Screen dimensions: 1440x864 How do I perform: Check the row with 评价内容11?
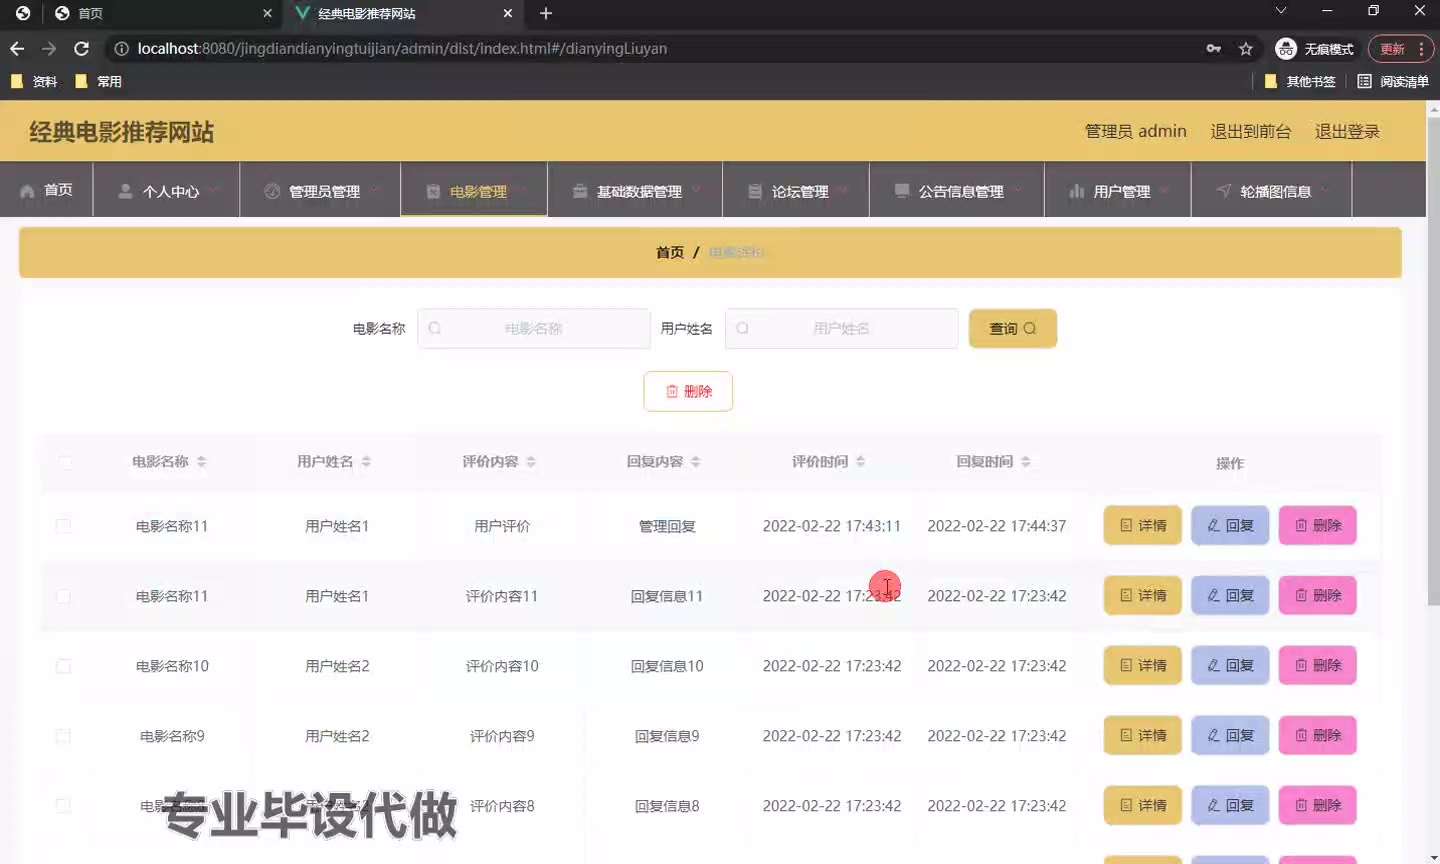point(63,595)
